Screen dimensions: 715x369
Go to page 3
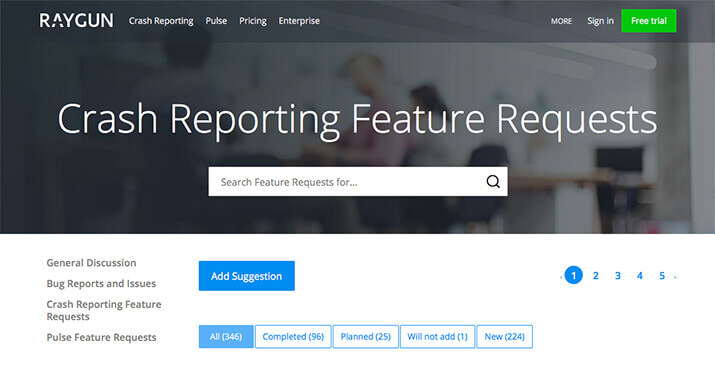pyautogui.click(x=618, y=275)
